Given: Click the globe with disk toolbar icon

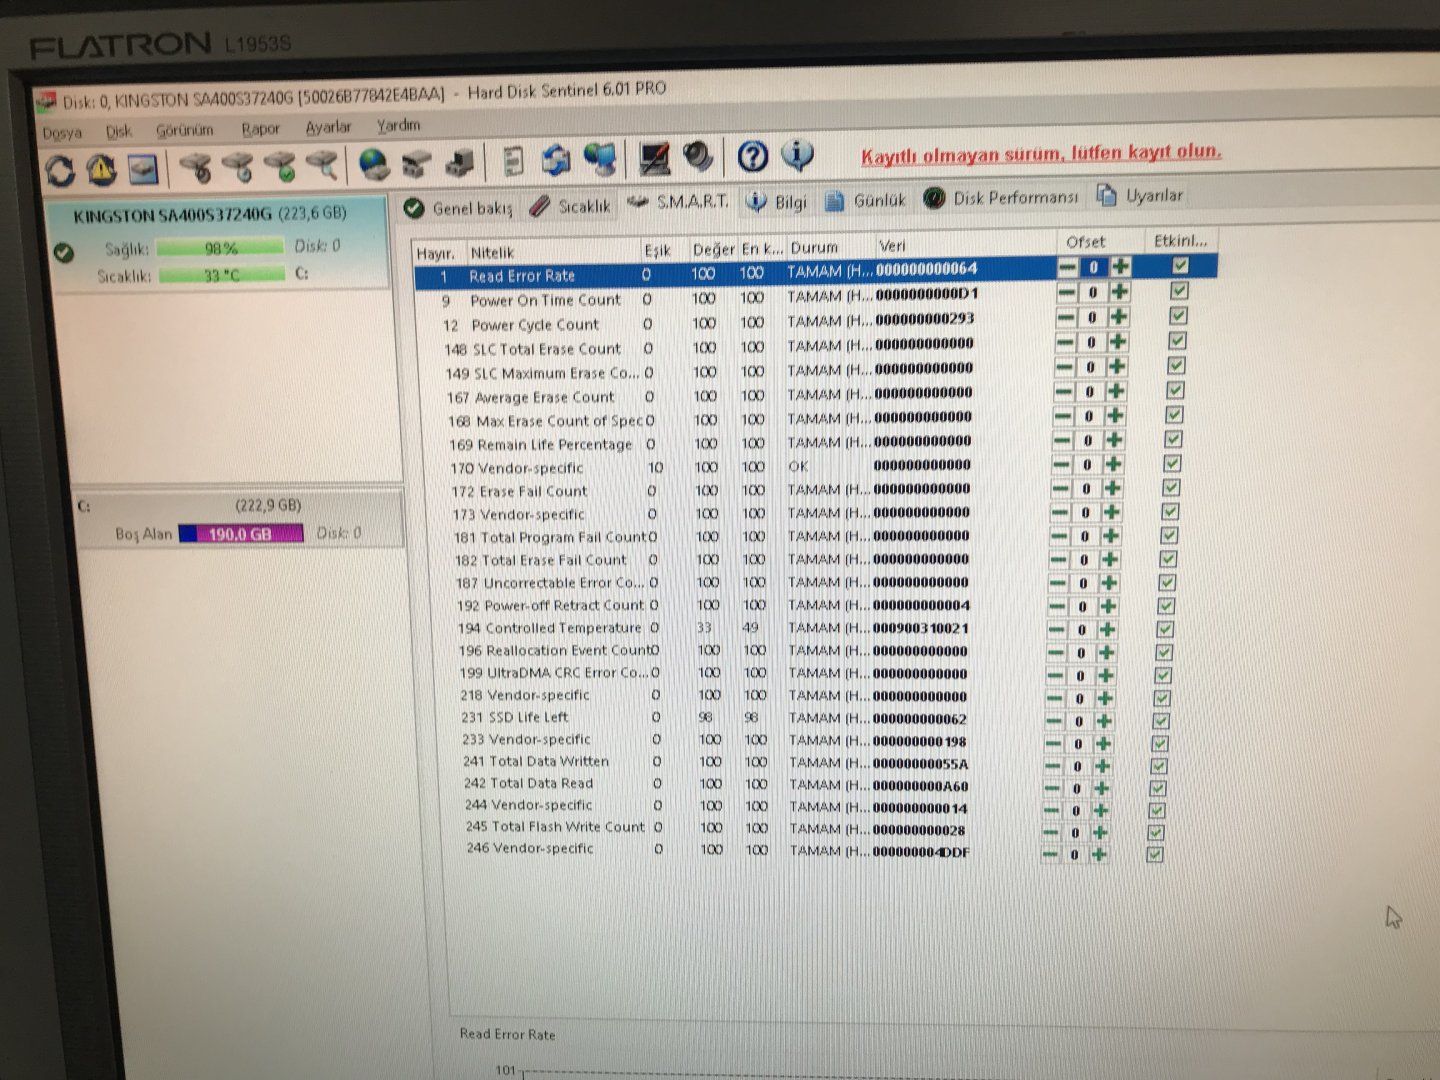Looking at the screenshot, I should (x=374, y=163).
